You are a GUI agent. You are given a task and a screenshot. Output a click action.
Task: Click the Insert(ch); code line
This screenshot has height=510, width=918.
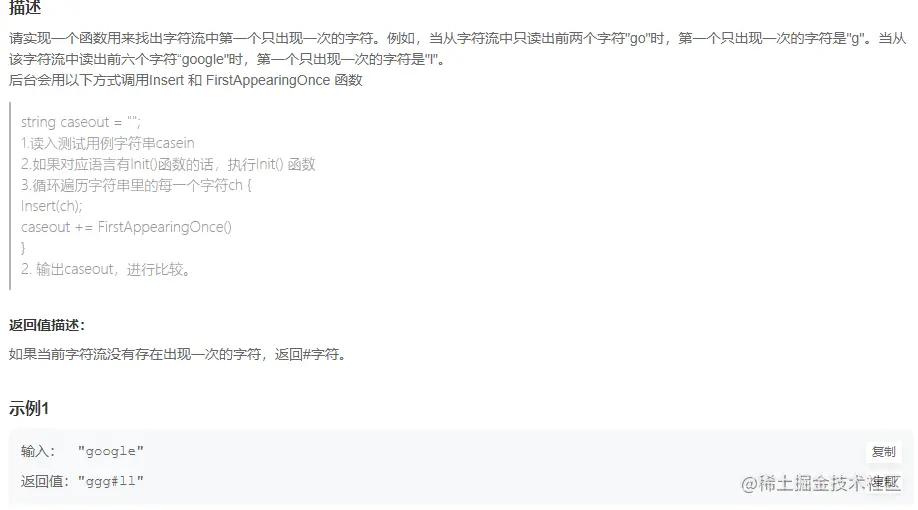[x=52, y=206]
